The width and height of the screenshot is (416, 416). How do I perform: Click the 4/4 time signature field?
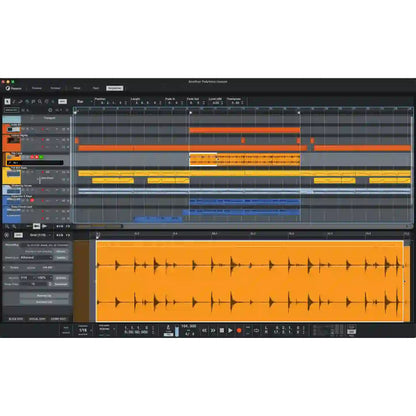point(190,333)
